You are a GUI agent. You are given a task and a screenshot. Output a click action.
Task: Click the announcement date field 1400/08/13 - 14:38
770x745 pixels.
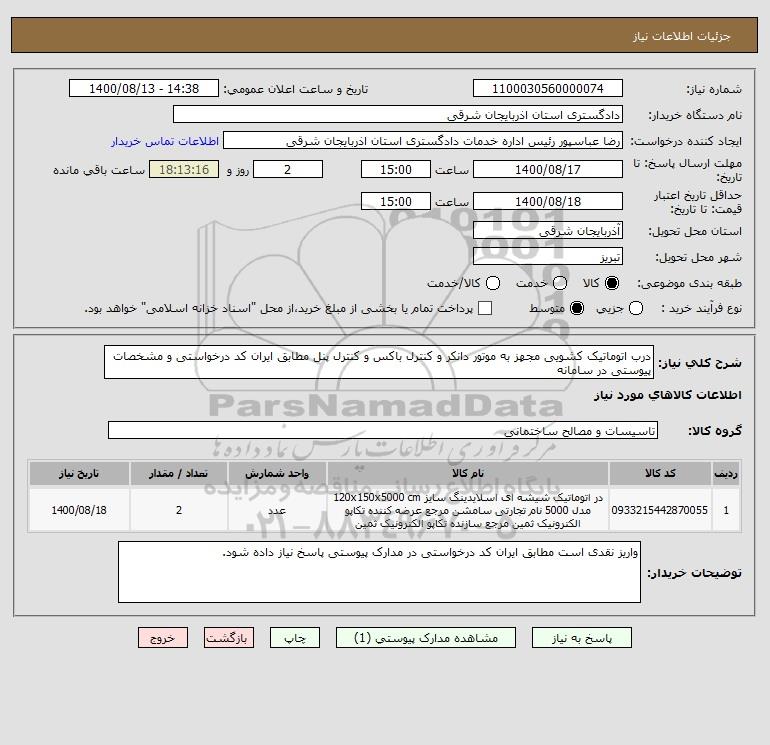144,88
